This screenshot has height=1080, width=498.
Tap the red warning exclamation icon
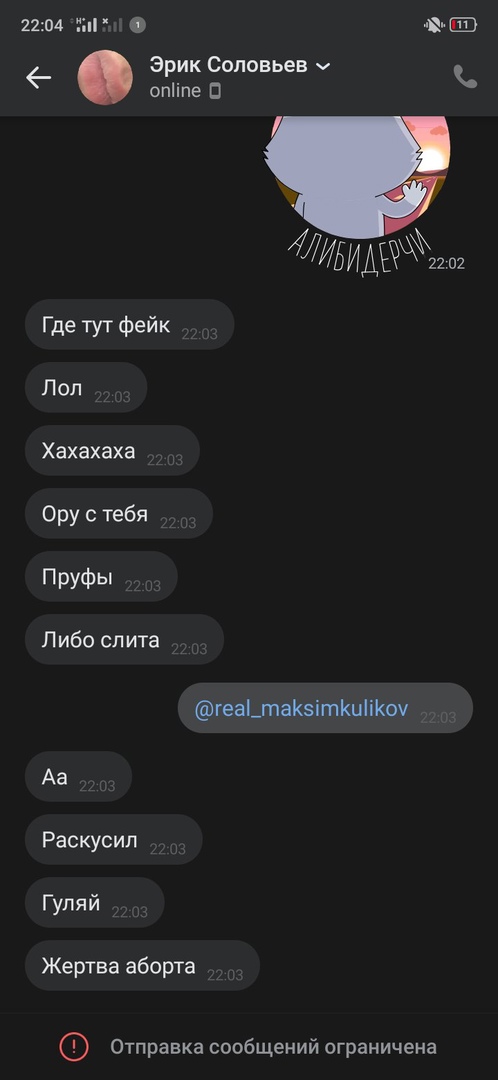click(74, 1047)
